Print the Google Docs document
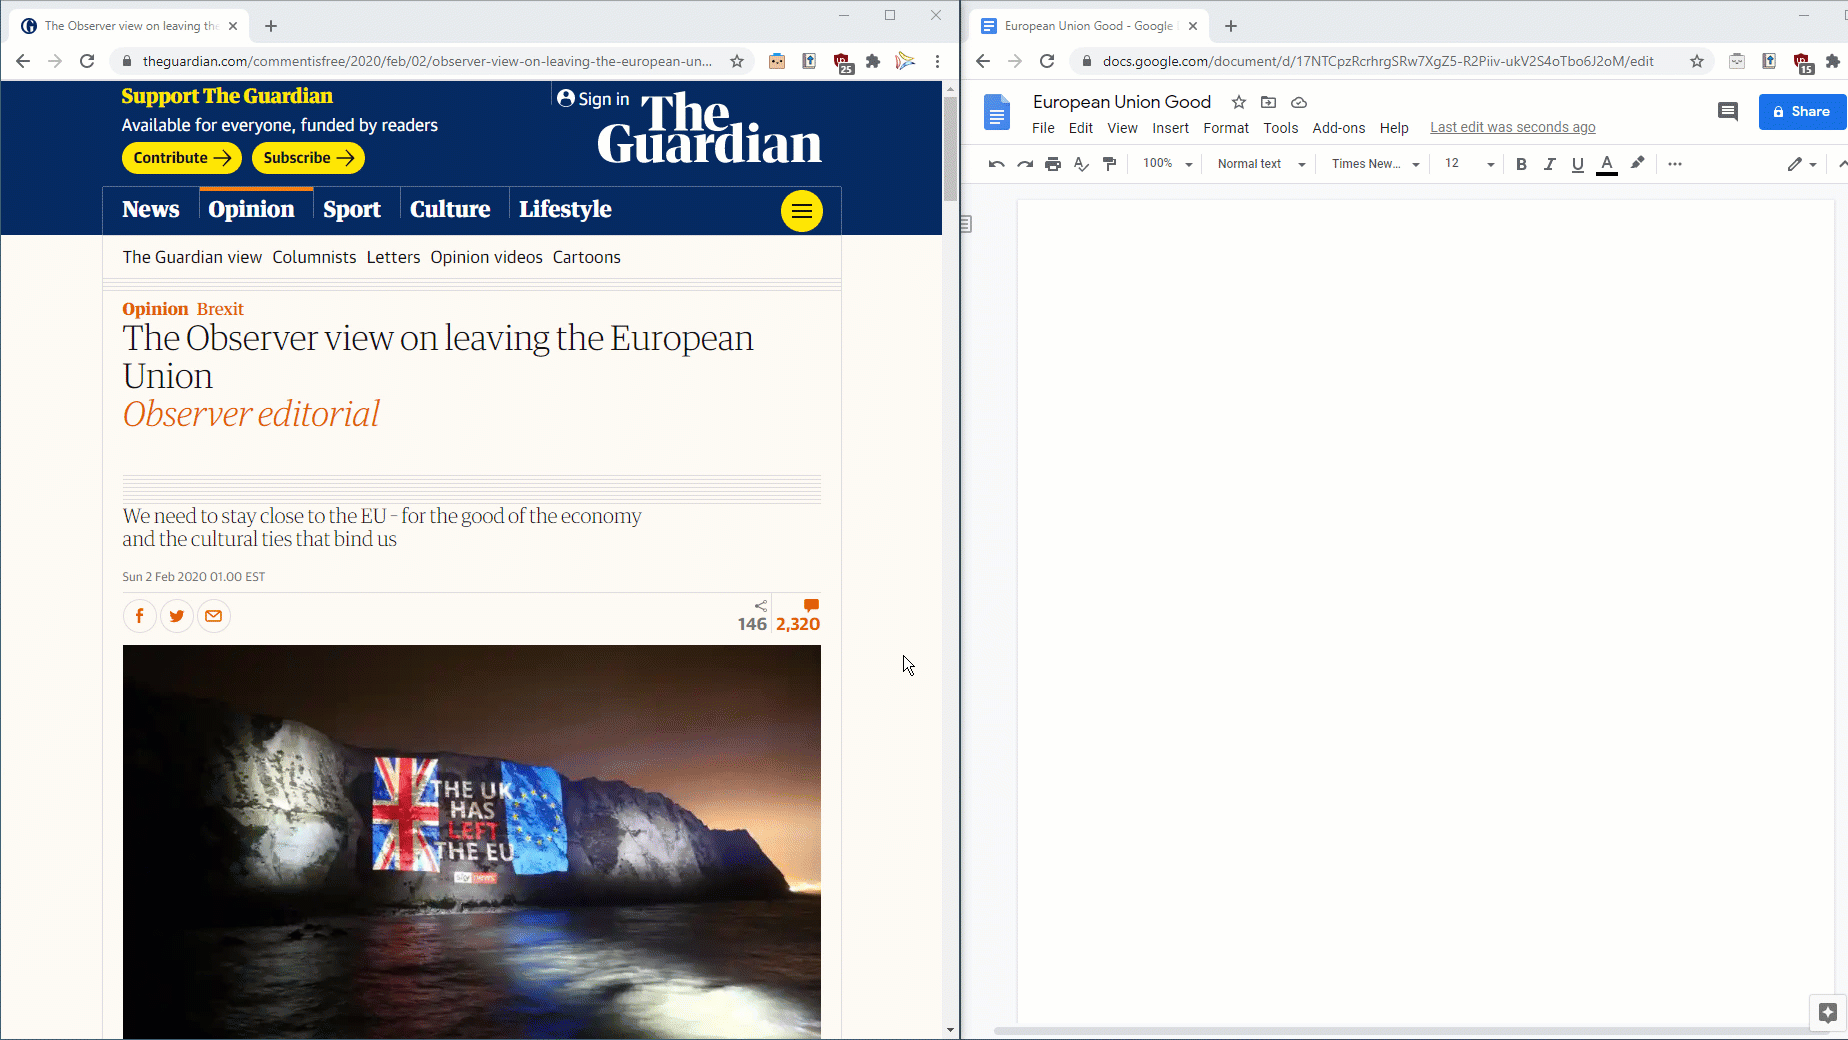This screenshot has width=1848, height=1040. (x=1053, y=164)
